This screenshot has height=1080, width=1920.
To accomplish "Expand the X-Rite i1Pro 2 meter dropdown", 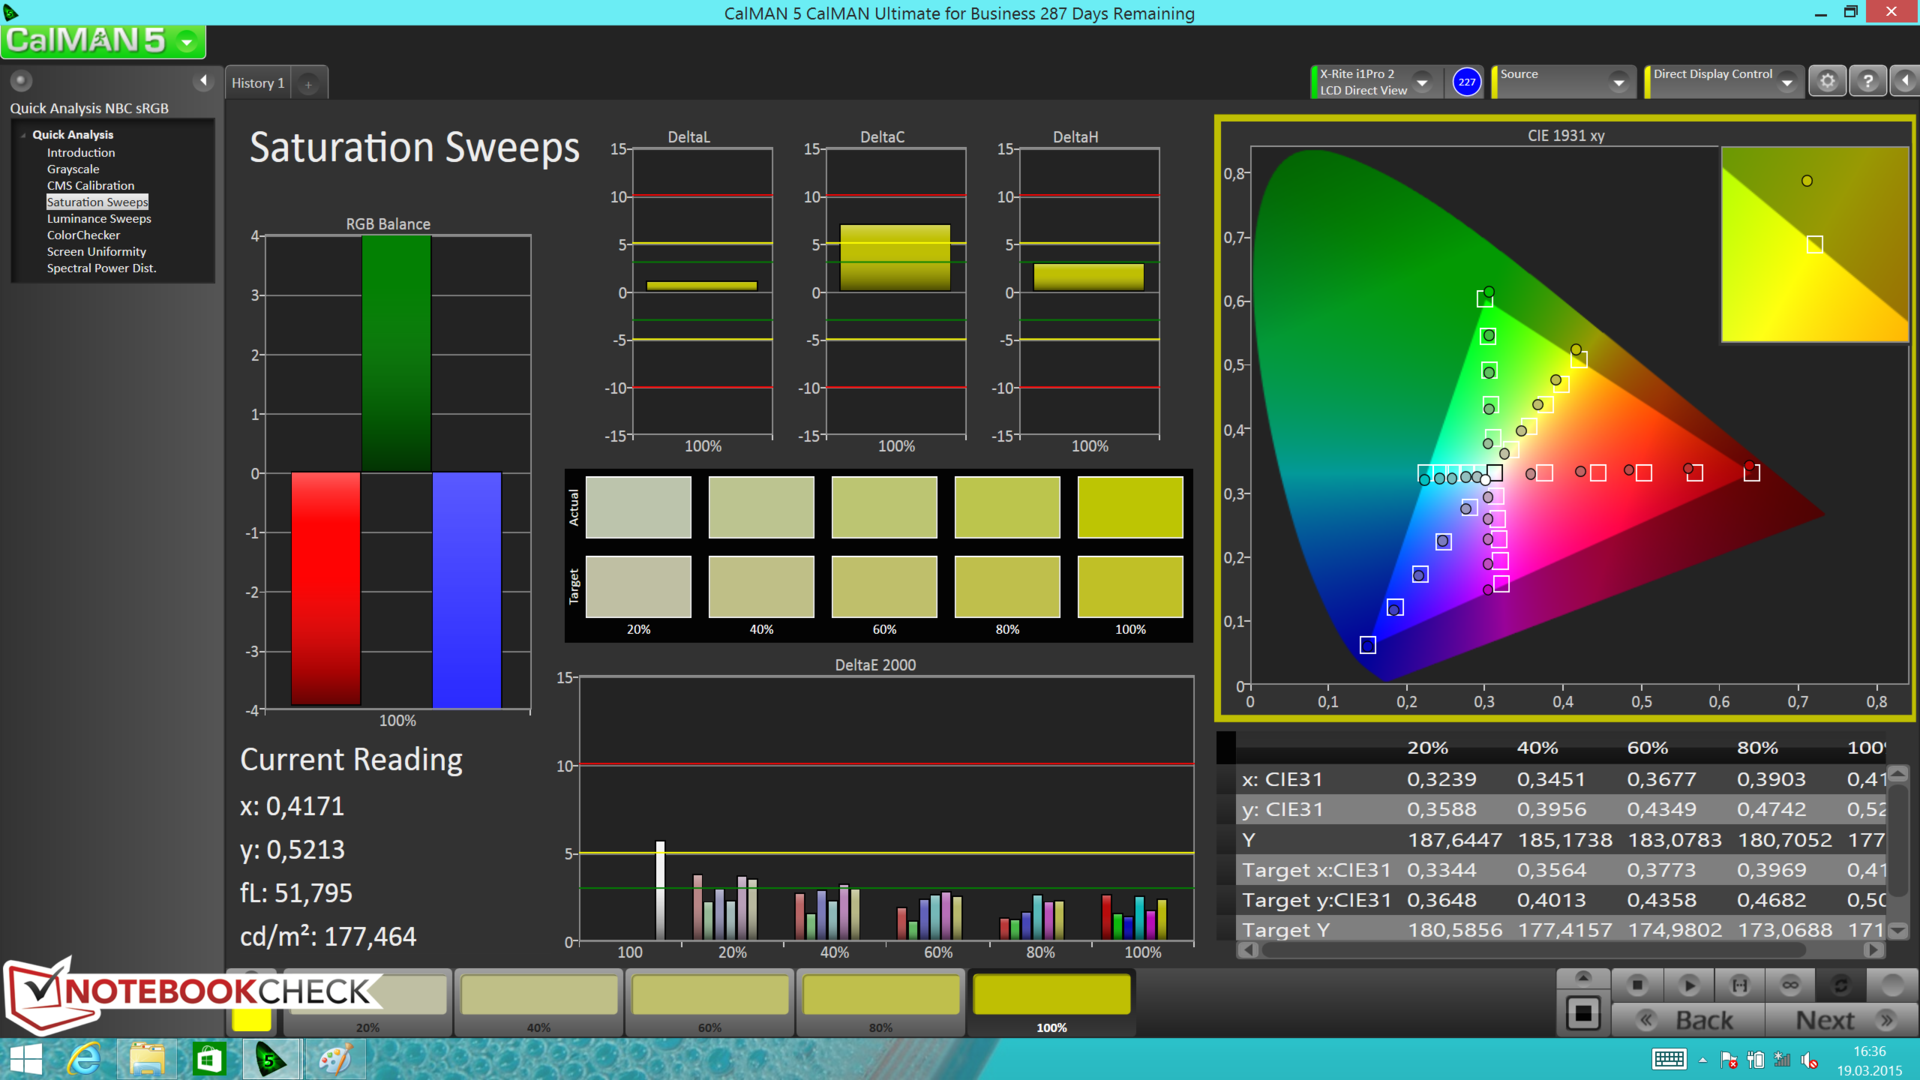I will tap(1421, 82).
